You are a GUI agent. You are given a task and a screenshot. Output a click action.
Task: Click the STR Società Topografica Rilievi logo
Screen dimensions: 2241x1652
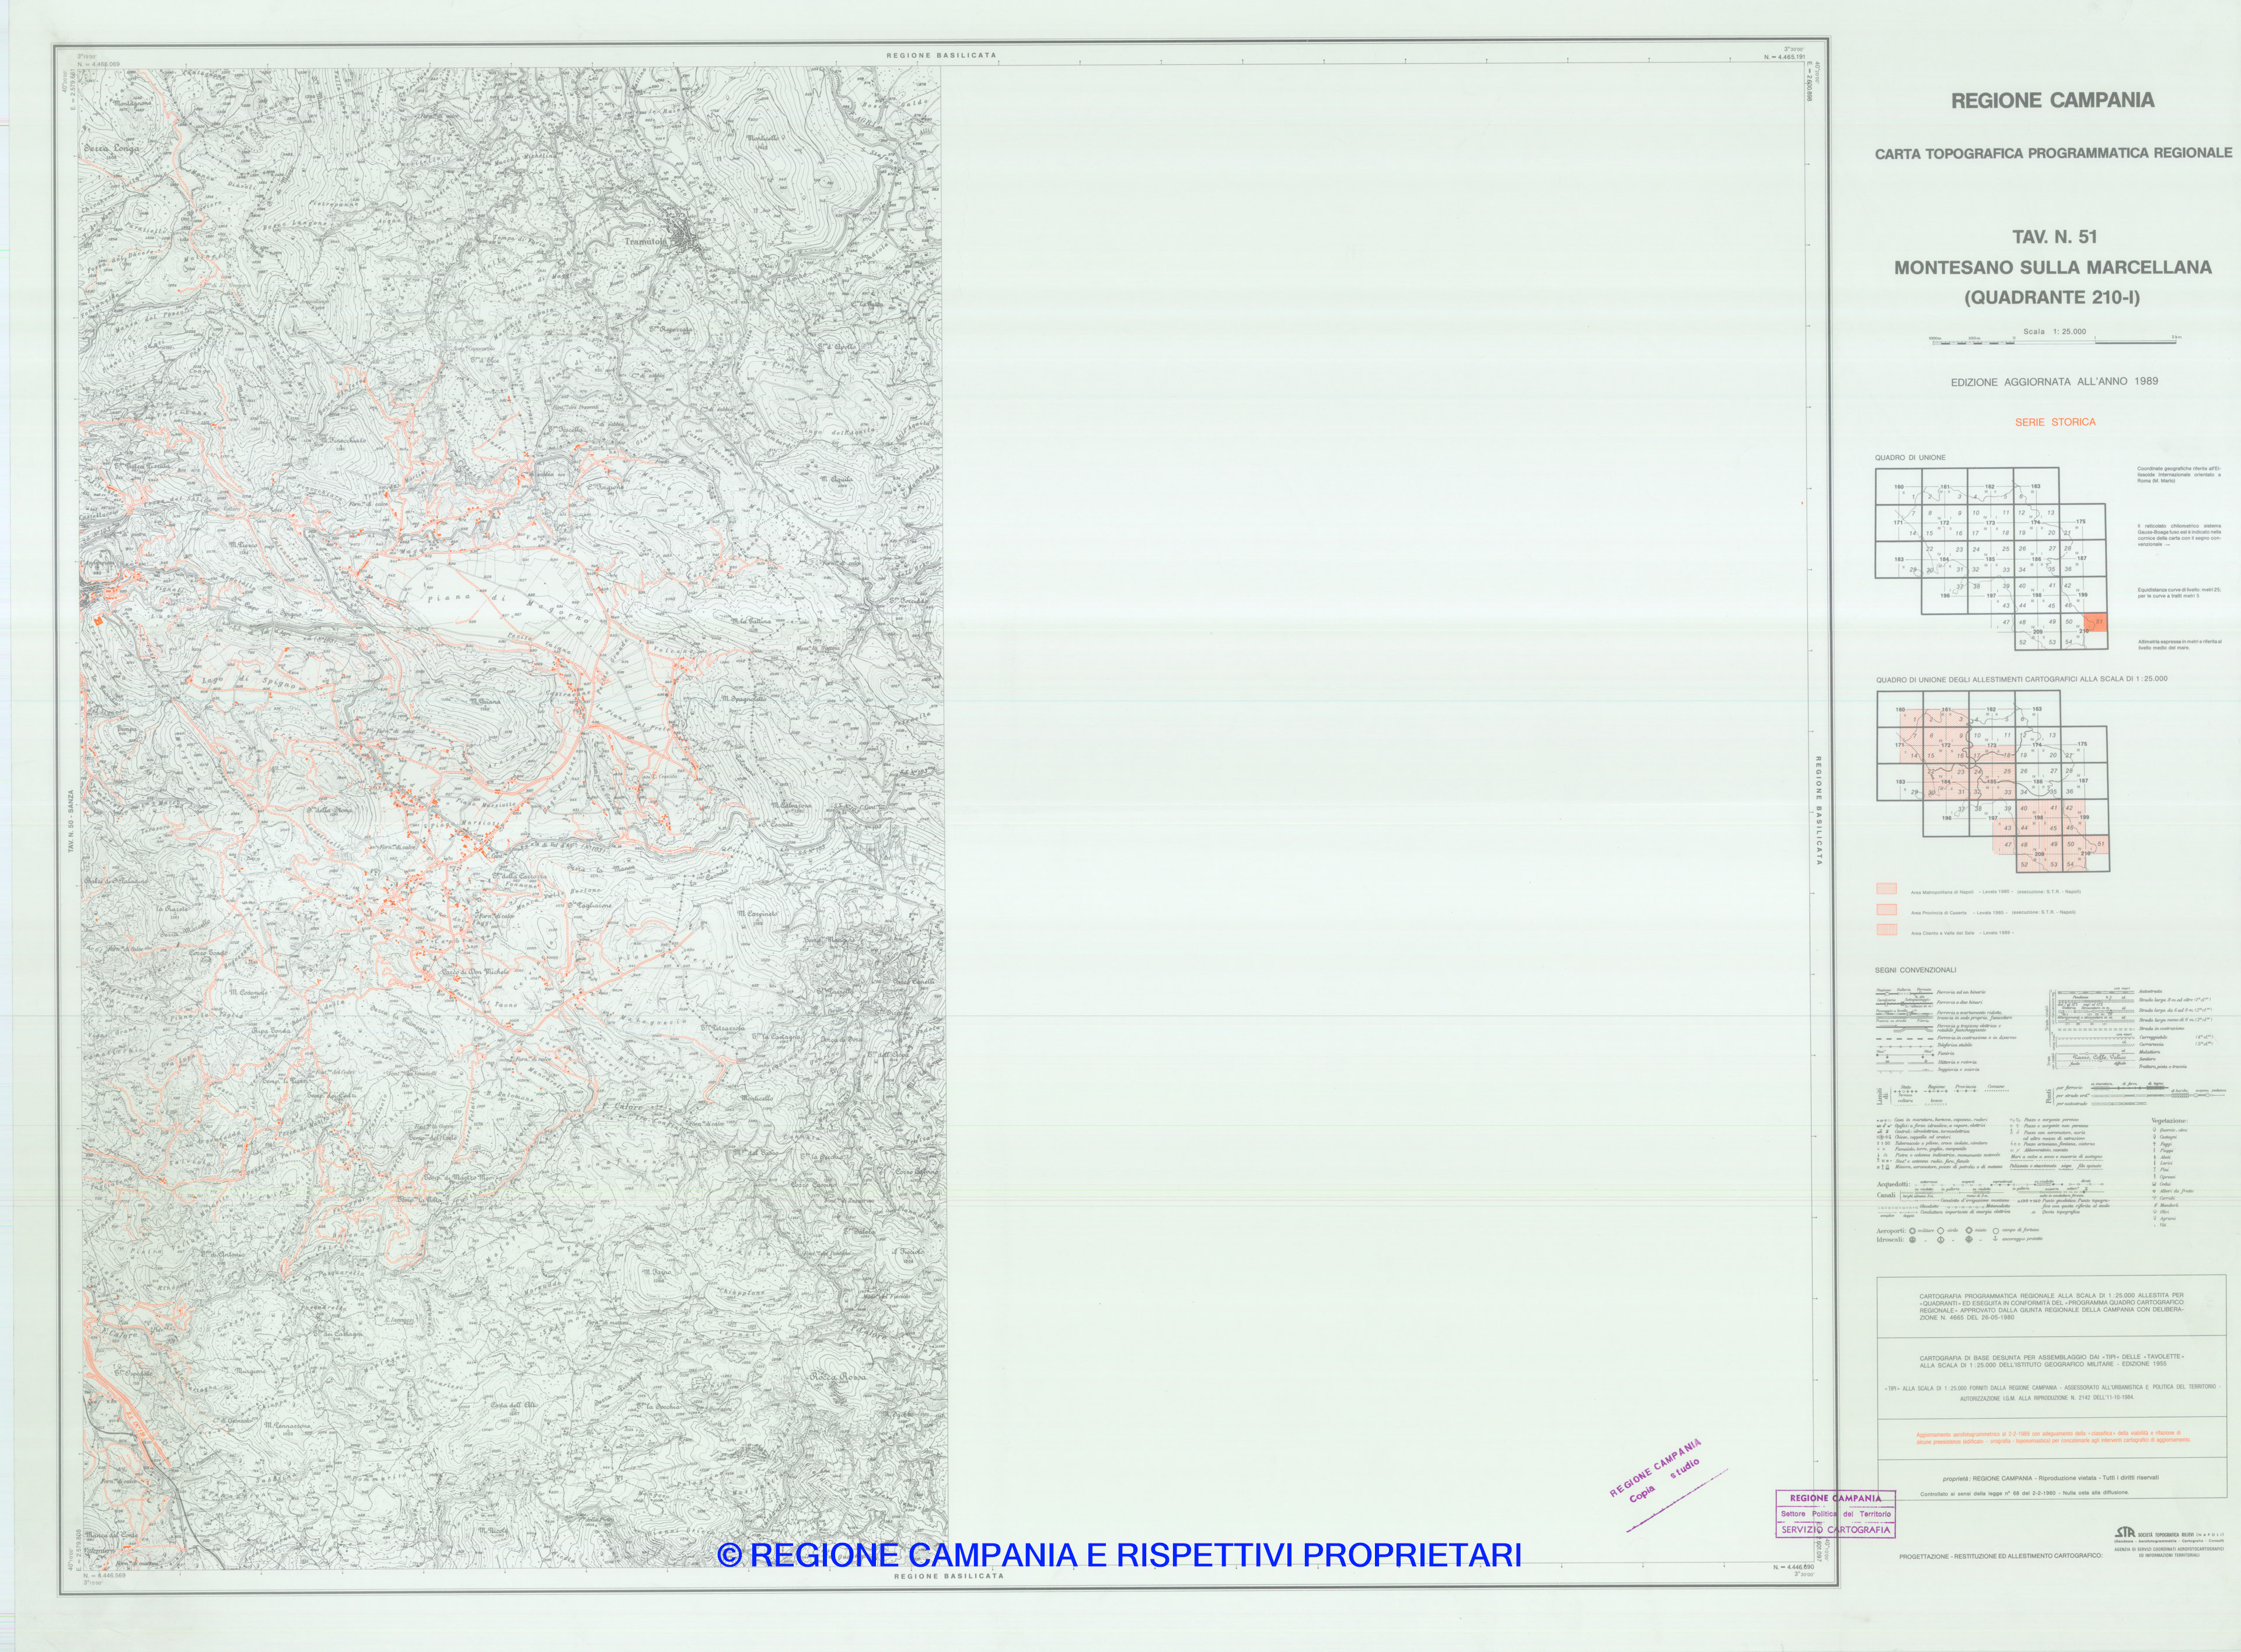[2124, 1532]
